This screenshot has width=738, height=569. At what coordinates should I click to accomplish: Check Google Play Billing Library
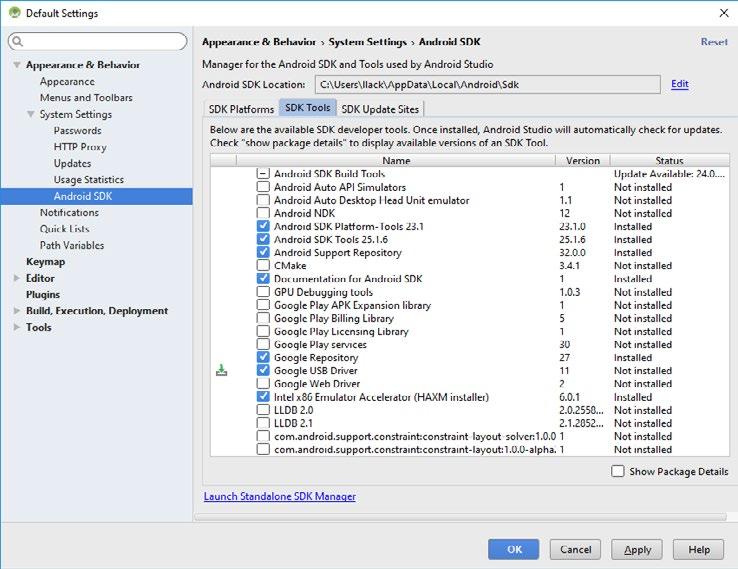pos(263,318)
